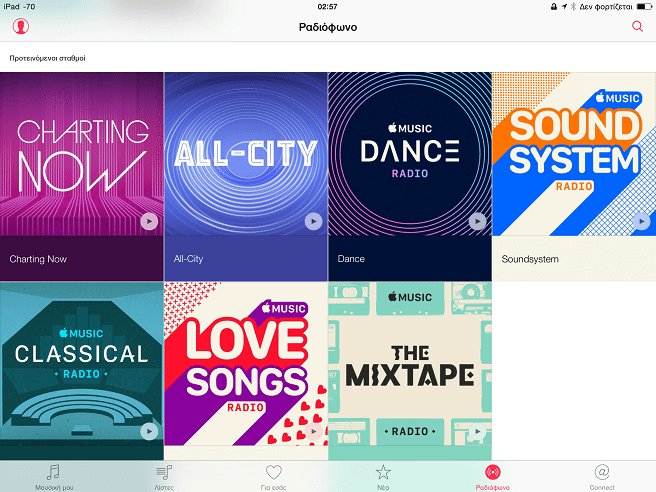The height and width of the screenshot is (492, 656).
Task: Open the Charting Now artwork
Action: pos(82,154)
